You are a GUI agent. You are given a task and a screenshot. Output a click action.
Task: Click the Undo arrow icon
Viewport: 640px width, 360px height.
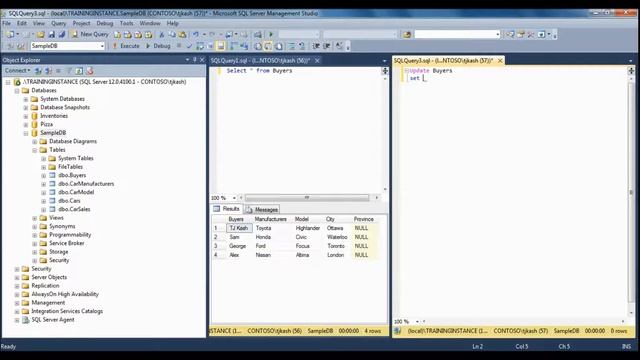(196, 34)
